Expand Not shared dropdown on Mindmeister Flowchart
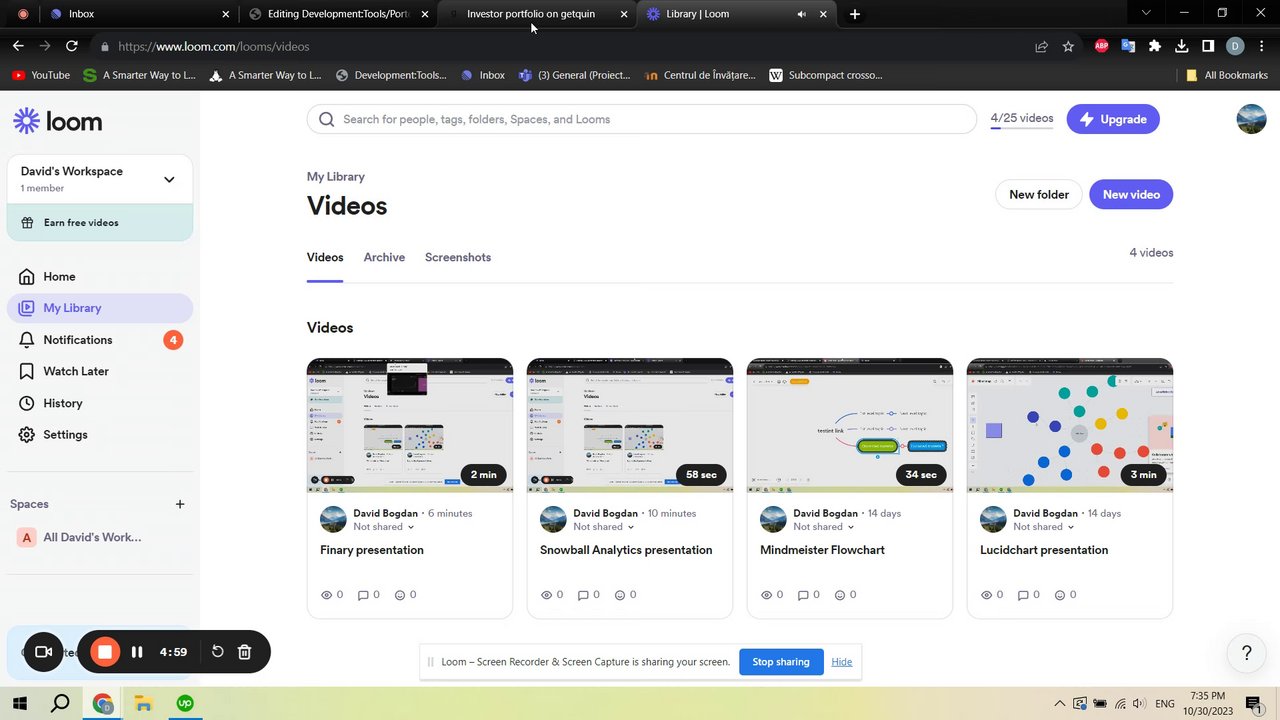This screenshot has width=1280, height=720. [x=824, y=527]
